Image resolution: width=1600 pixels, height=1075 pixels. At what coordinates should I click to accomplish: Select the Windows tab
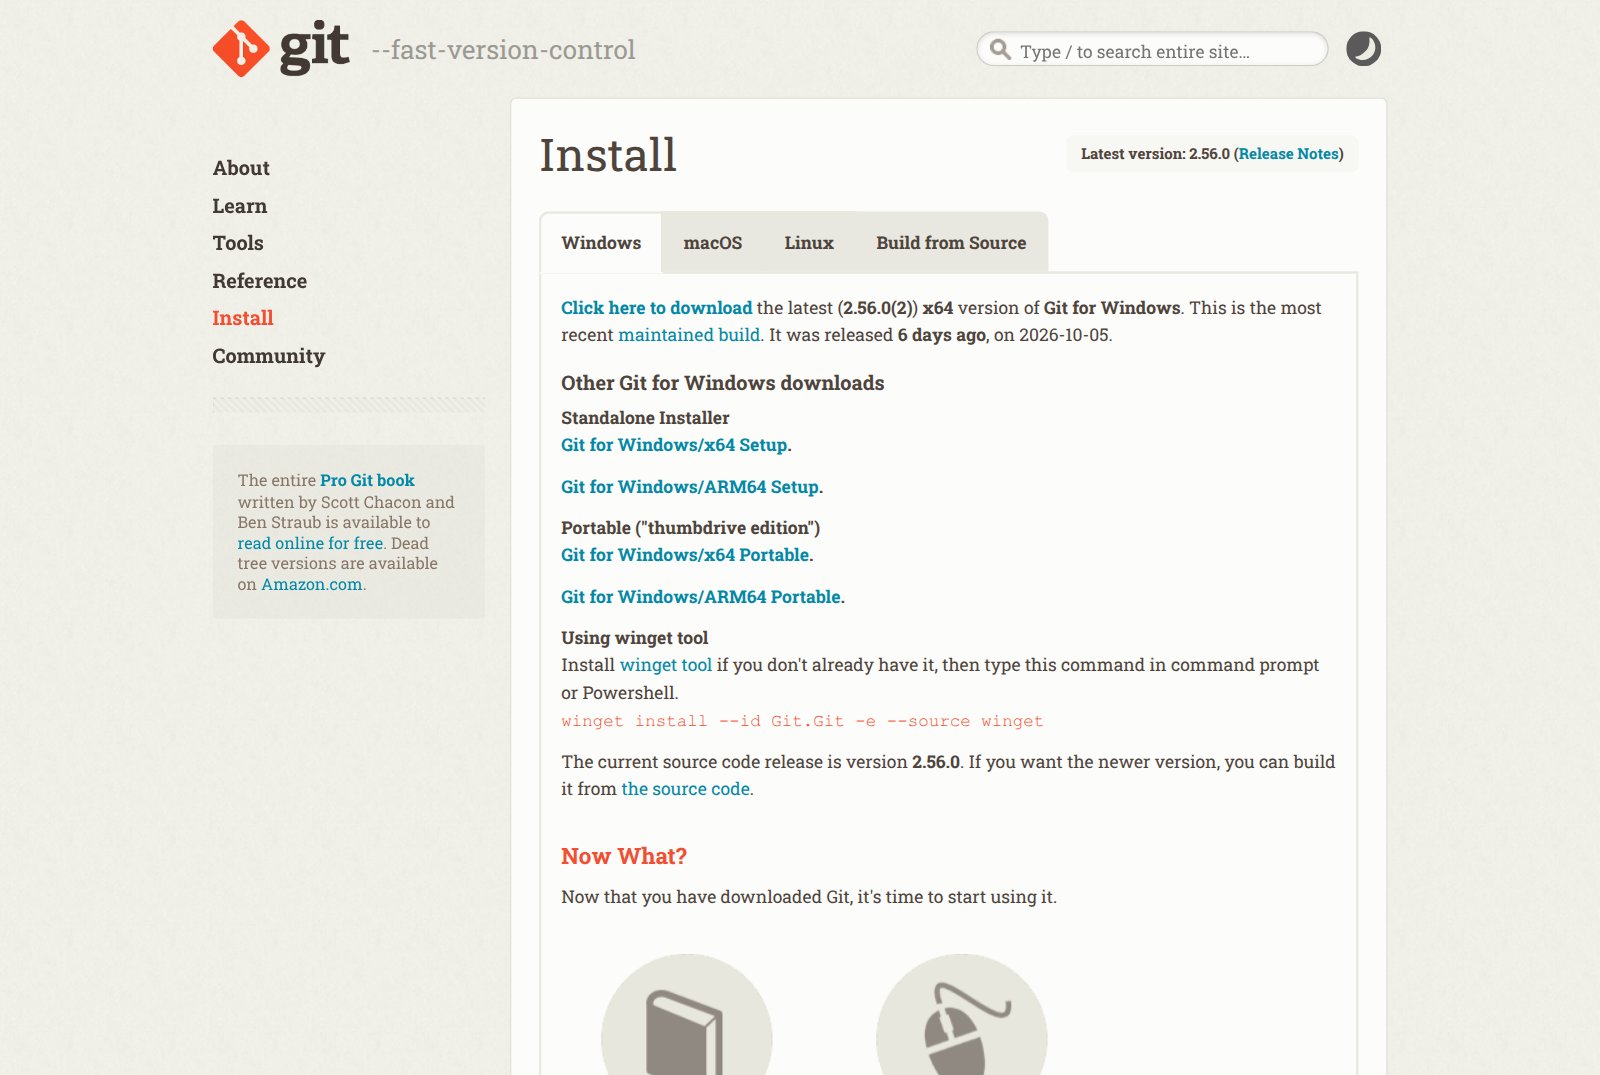(601, 243)
